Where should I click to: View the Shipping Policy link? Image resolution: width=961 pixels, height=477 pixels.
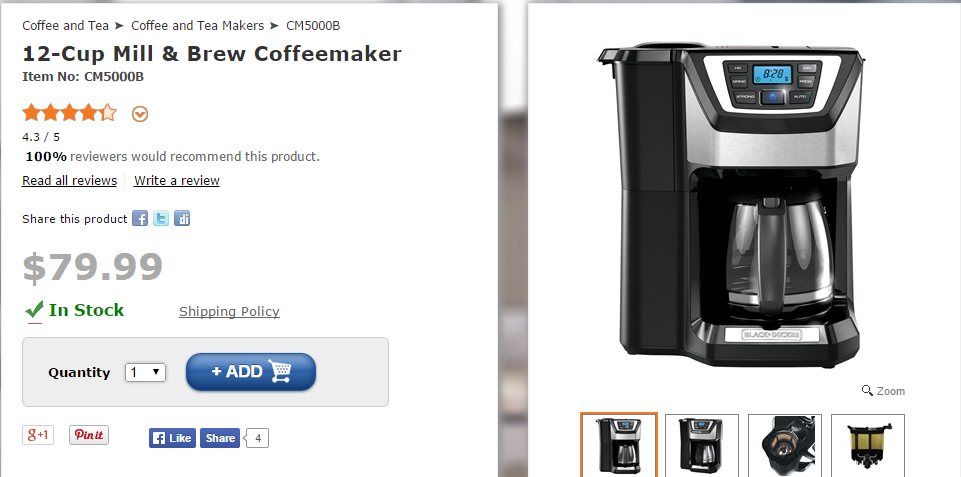coord(229,311)
